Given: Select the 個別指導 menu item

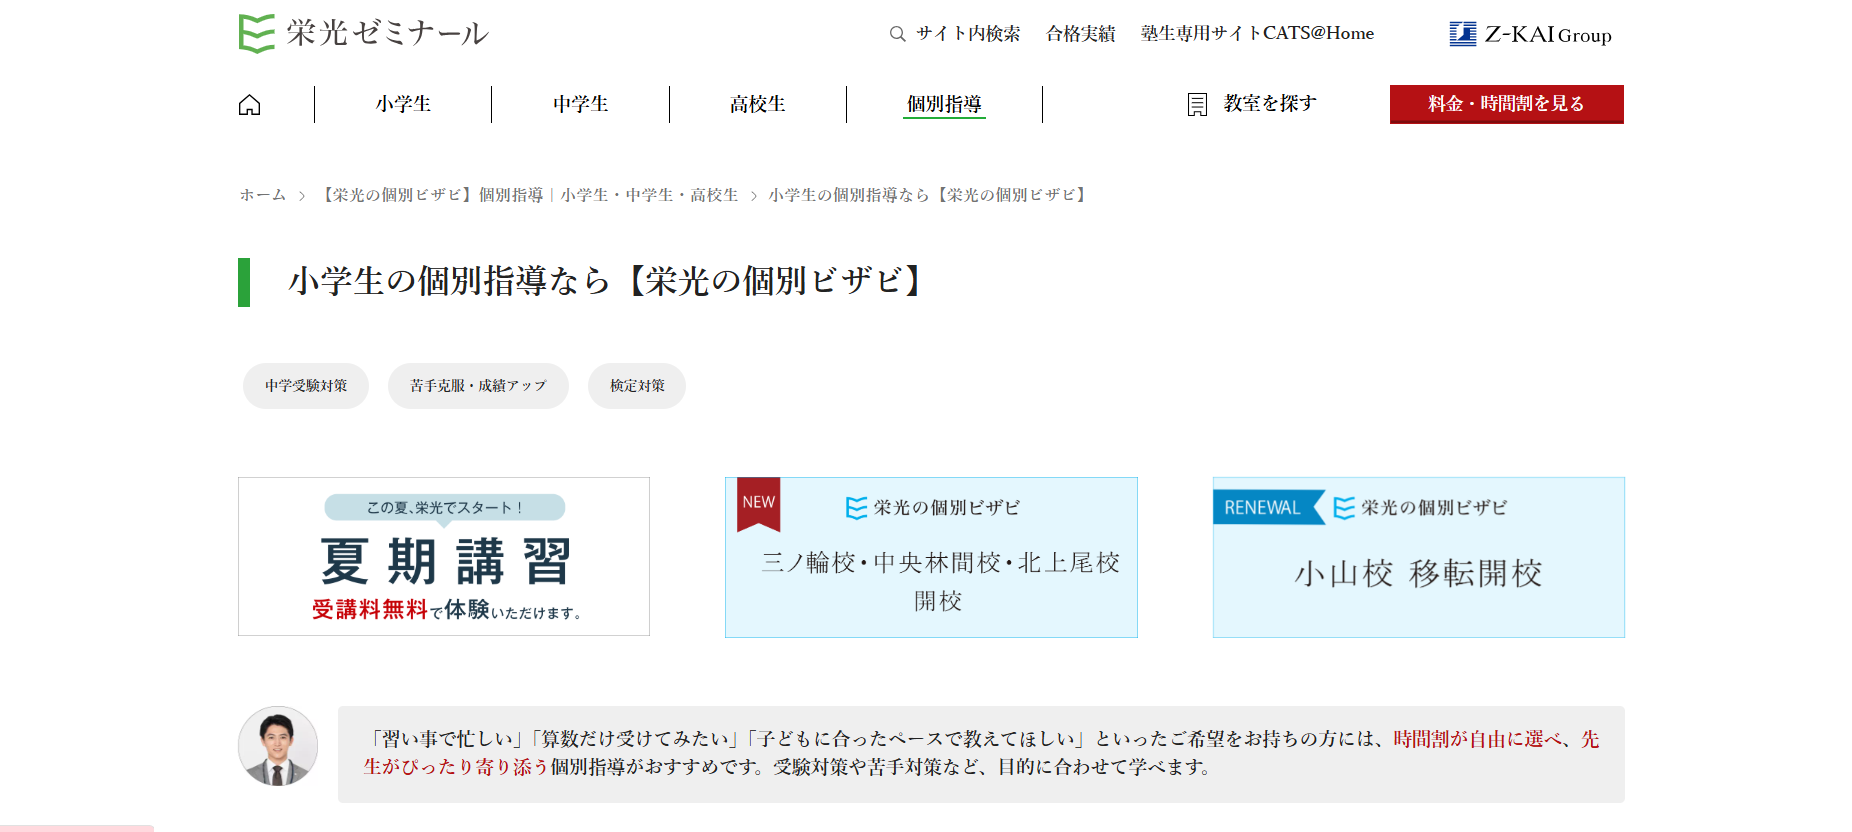Looking at the screenshot, I should [x=944, y=104].
